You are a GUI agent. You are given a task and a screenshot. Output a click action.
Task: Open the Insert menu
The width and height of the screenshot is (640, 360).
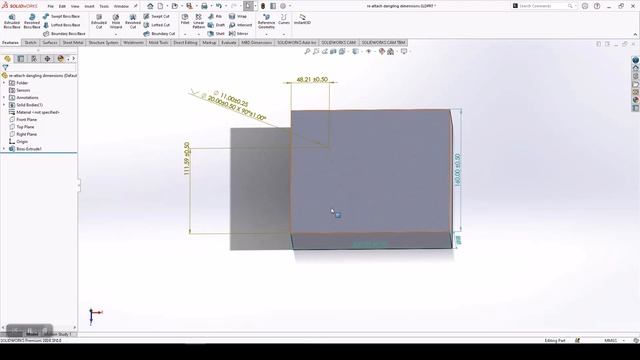point(89,7)
